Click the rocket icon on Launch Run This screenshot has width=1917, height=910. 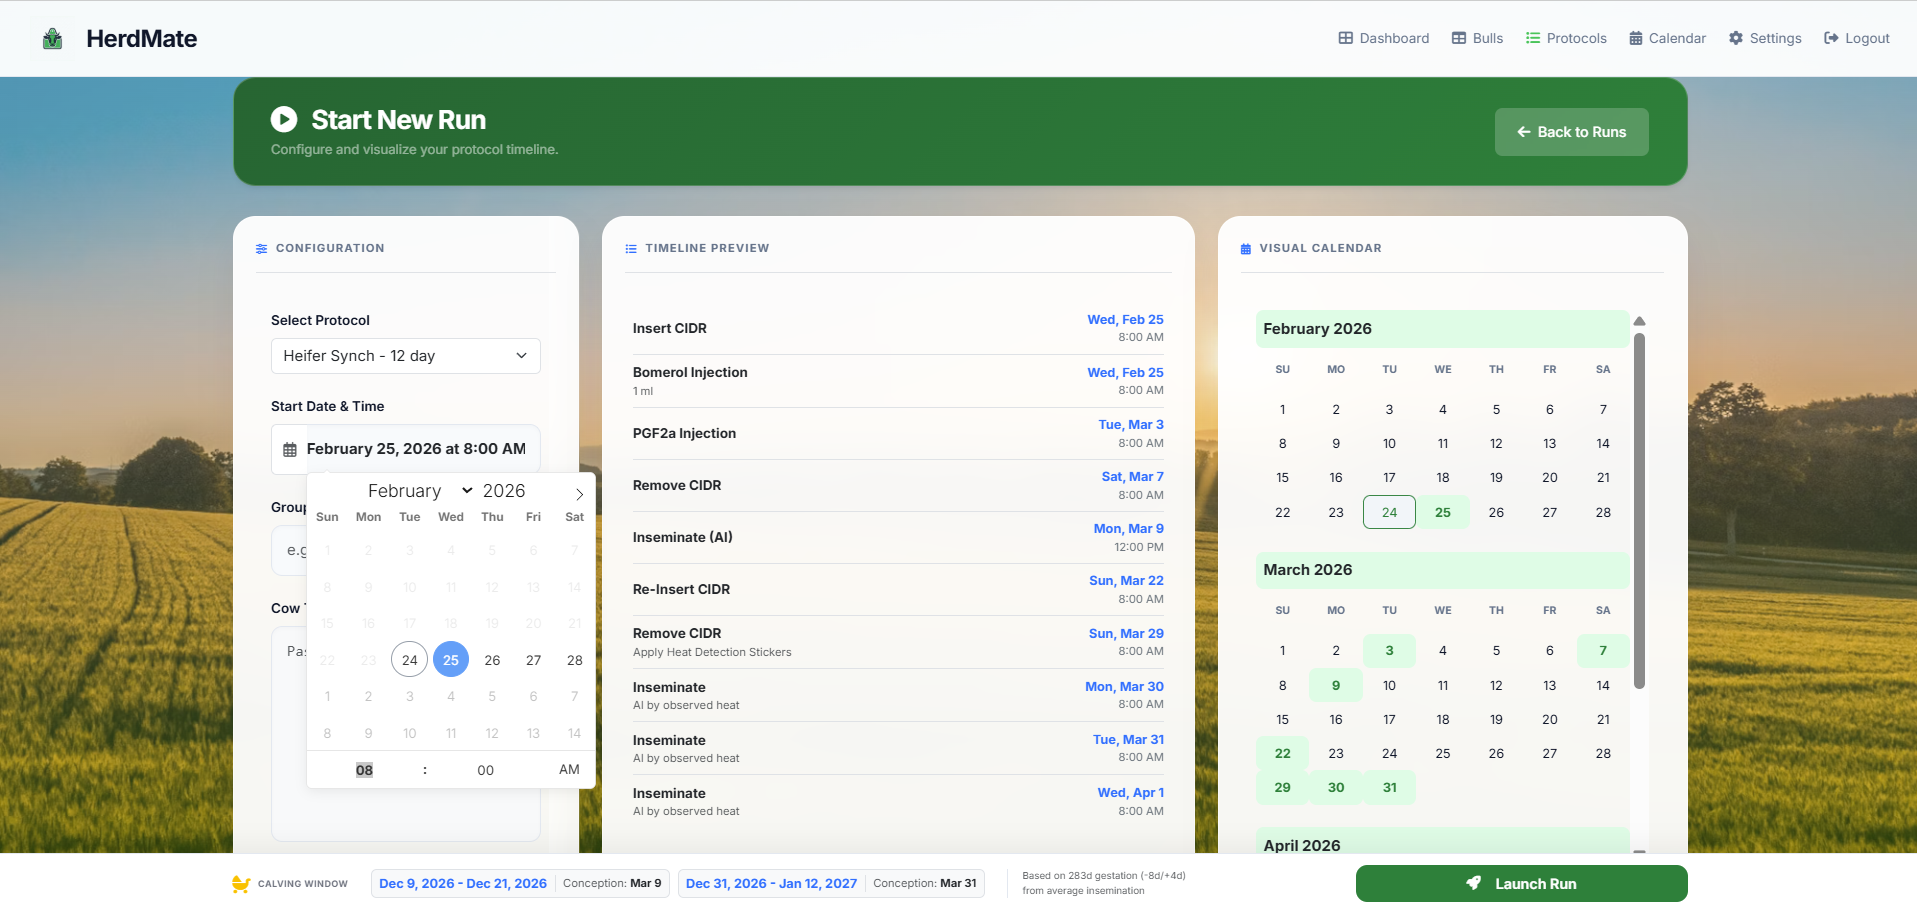point(1473,883)
